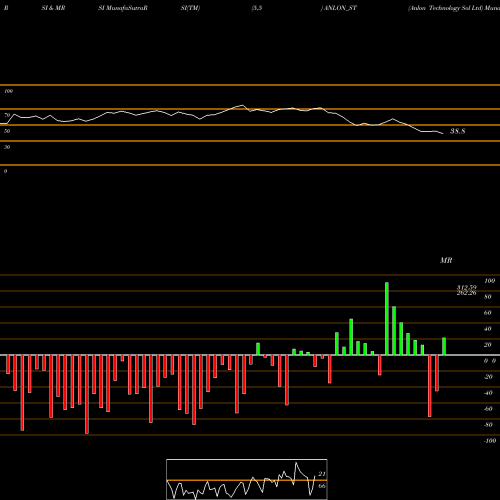Click the RSI axis label 100
The image size is (500, 500).
9,91
